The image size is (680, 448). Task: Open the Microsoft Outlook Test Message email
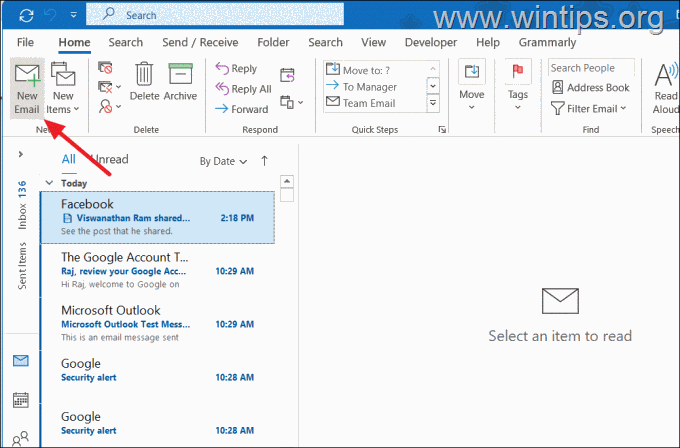pyautogui.click(x=157, y=324)
